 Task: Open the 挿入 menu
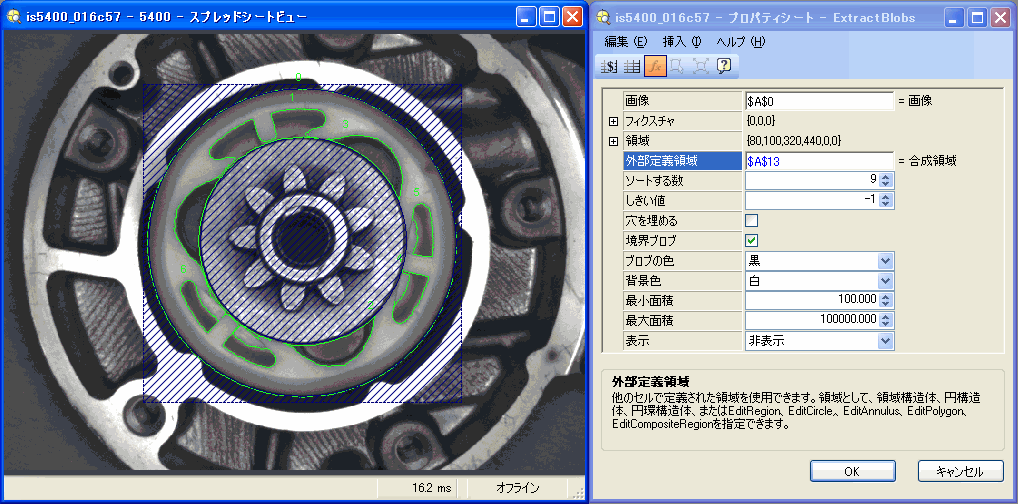682,41
